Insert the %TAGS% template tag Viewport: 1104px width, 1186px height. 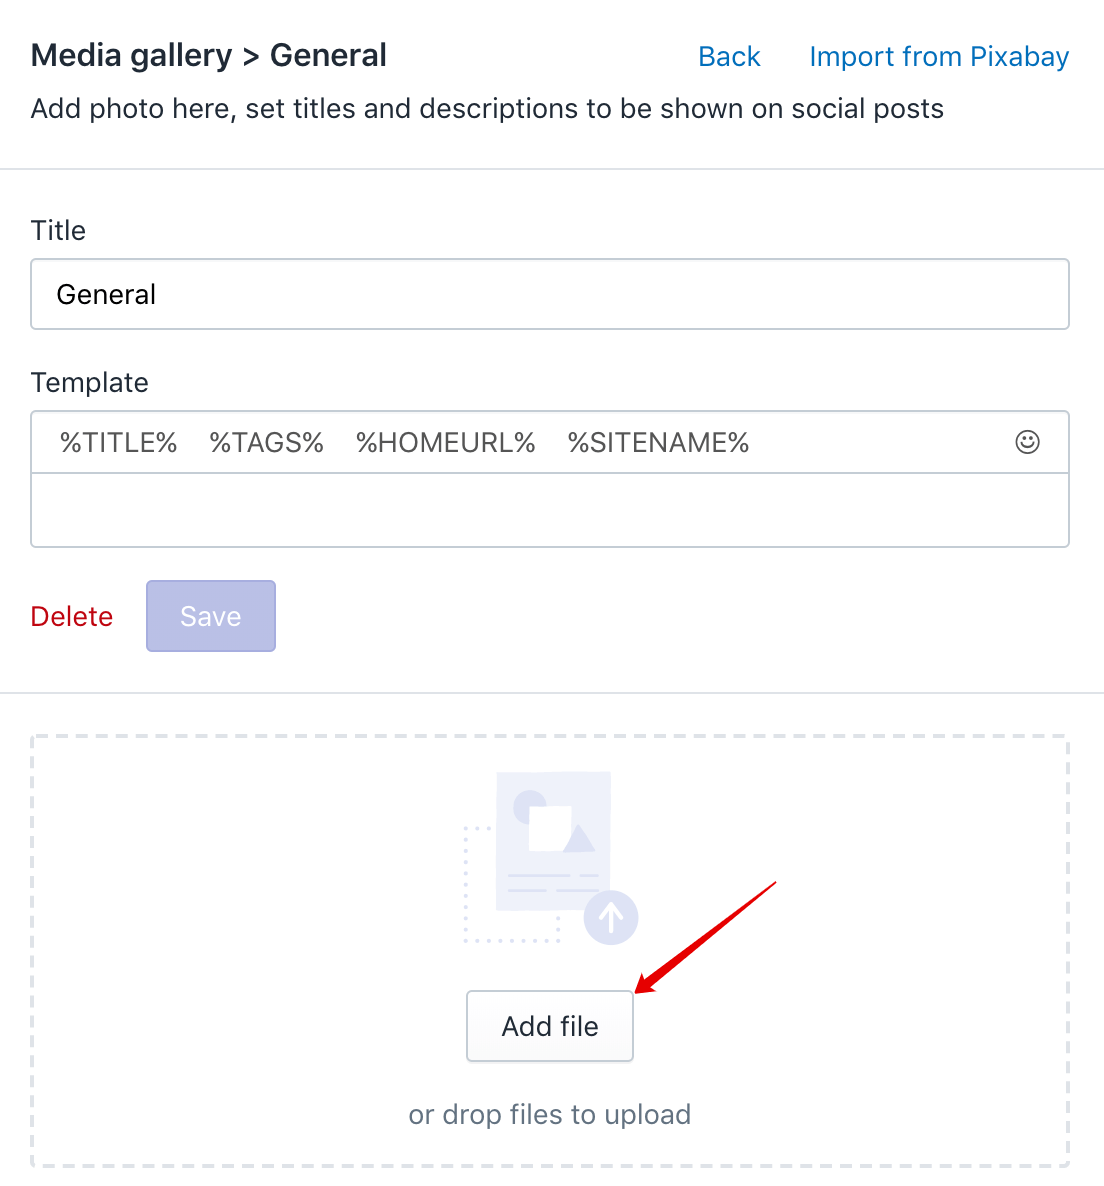[x=266, y=442]
